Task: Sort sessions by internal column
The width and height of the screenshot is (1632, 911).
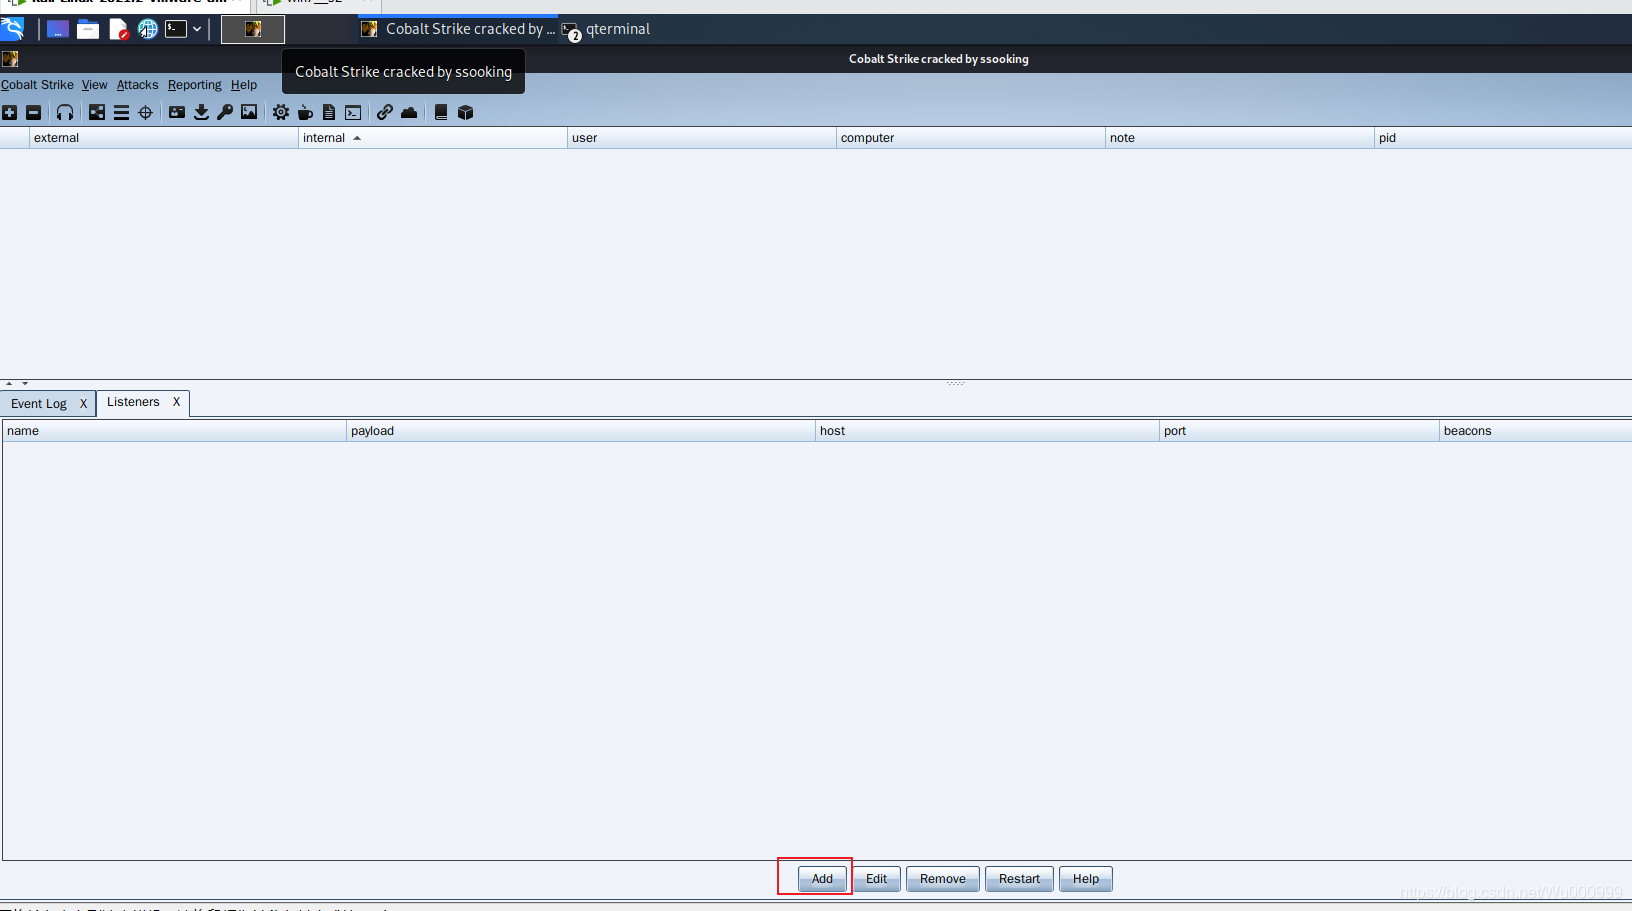Action: tap(432, 138)
